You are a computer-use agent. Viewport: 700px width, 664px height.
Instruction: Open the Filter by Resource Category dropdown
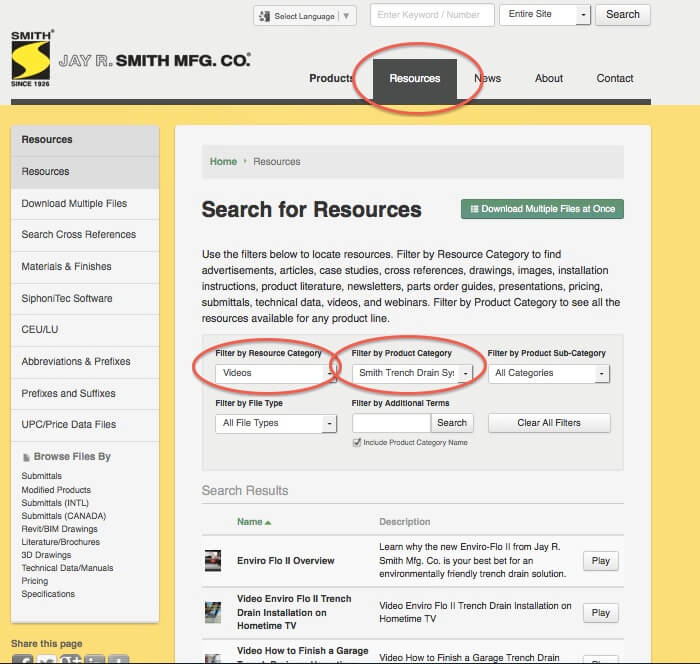(275, 373)
